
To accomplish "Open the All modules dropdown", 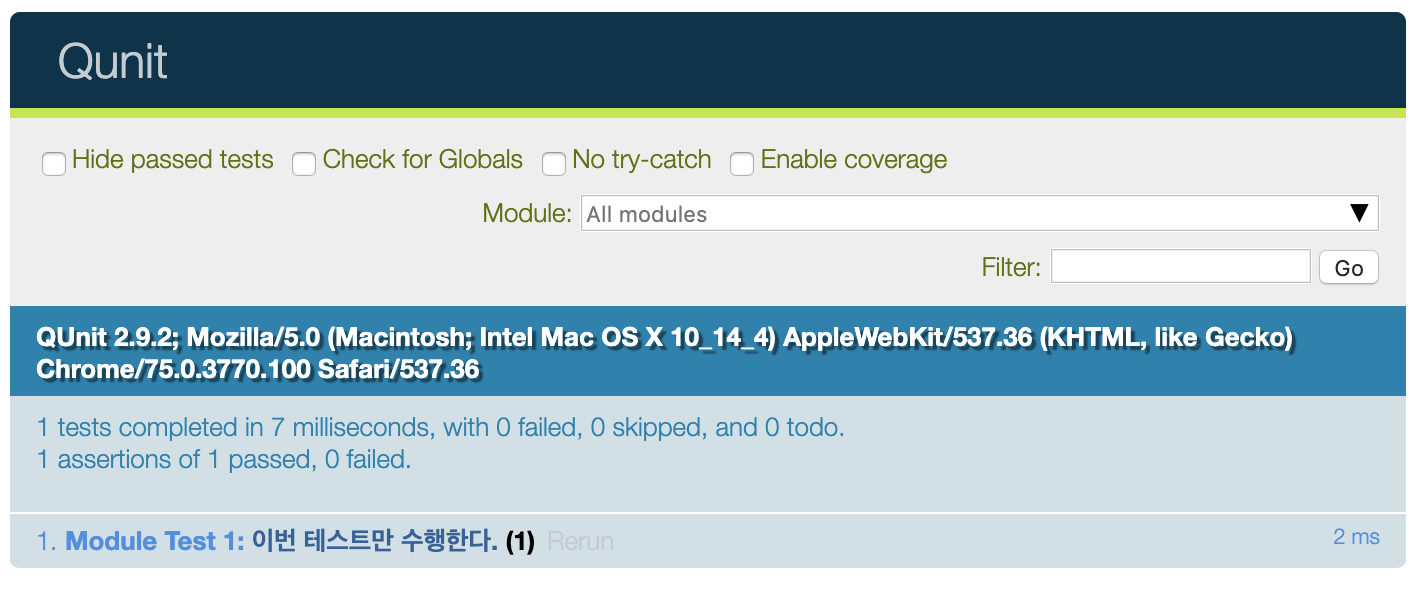I will coord(980,213).
